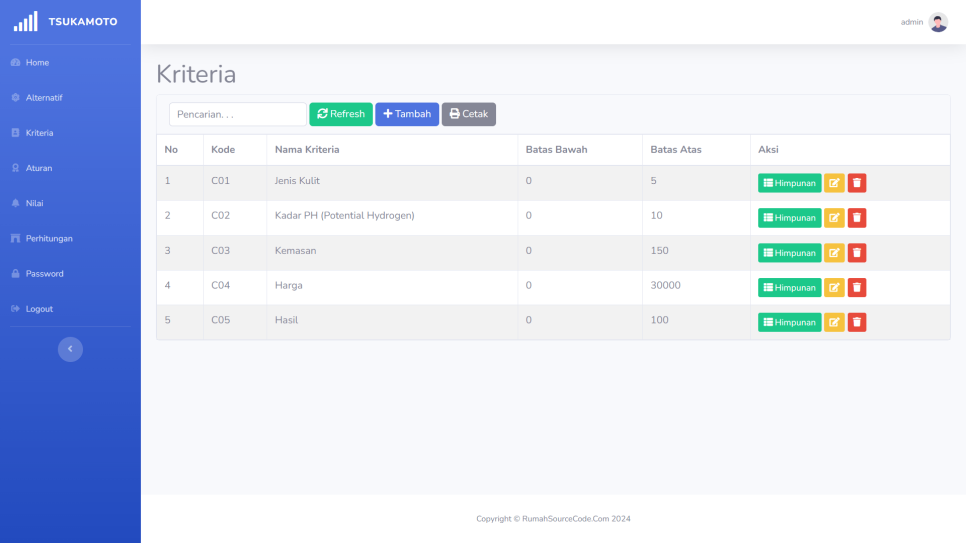Click the delete trash icon for Kemasan row
Viewport: 966px width, 543px height.
point(857,253)
